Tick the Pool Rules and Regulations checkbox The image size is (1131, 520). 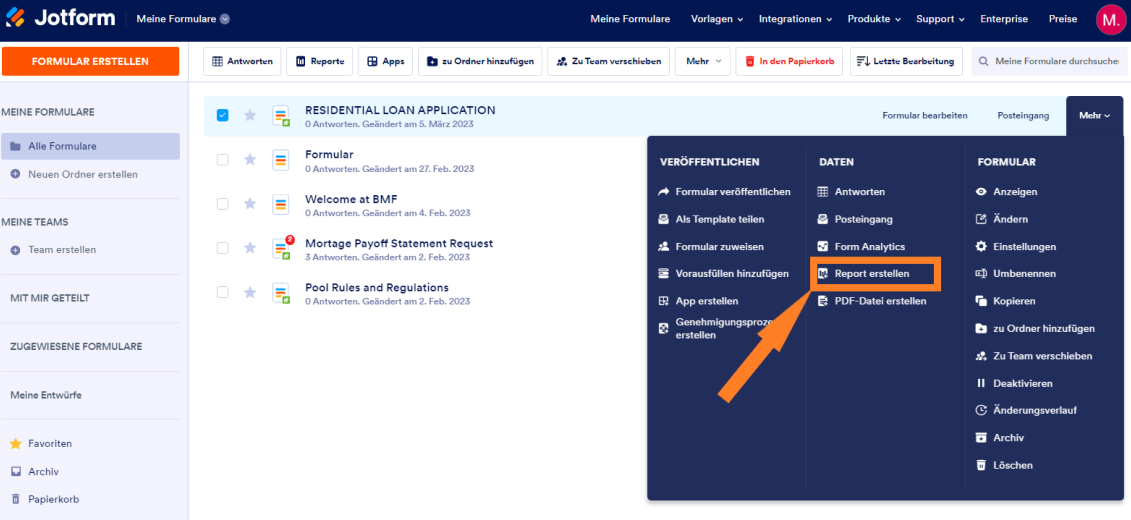[223, 292]
